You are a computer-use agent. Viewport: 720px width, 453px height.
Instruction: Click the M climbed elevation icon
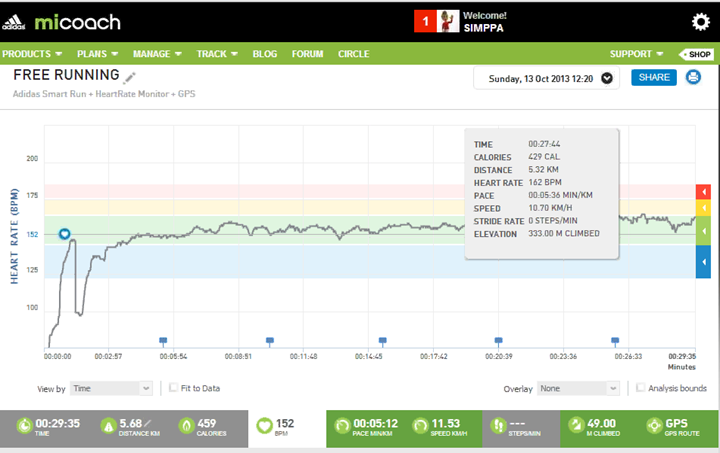[x=576, y=426]
